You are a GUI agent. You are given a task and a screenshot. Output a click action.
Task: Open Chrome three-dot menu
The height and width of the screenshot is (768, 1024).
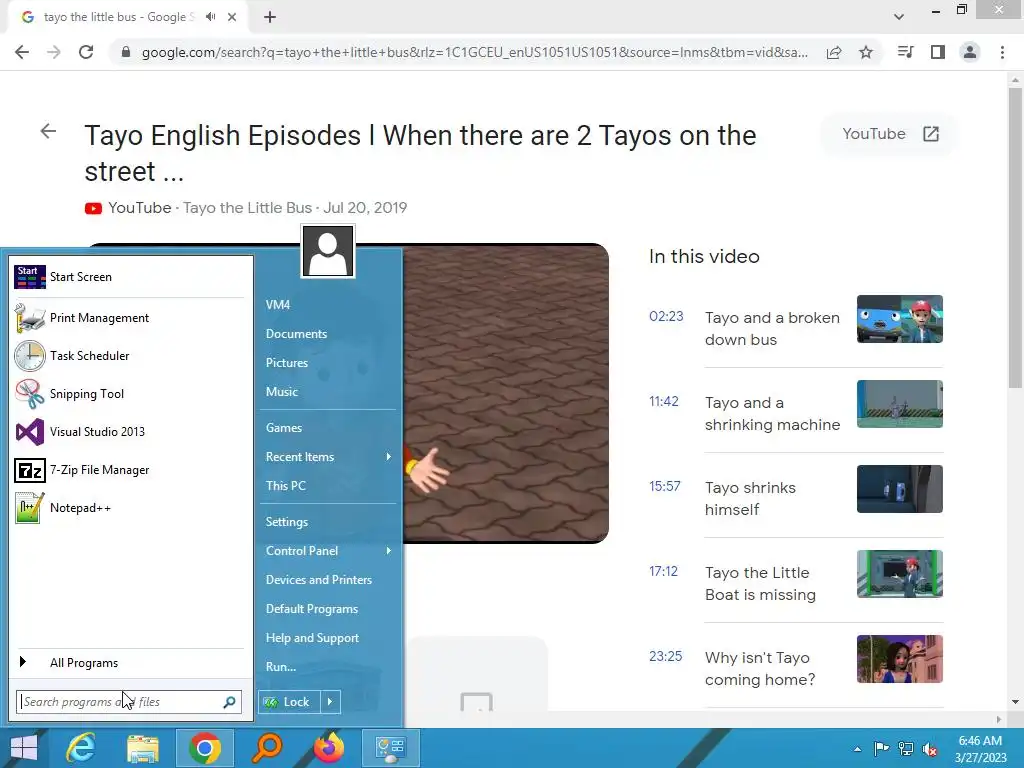click(1002, 52)
